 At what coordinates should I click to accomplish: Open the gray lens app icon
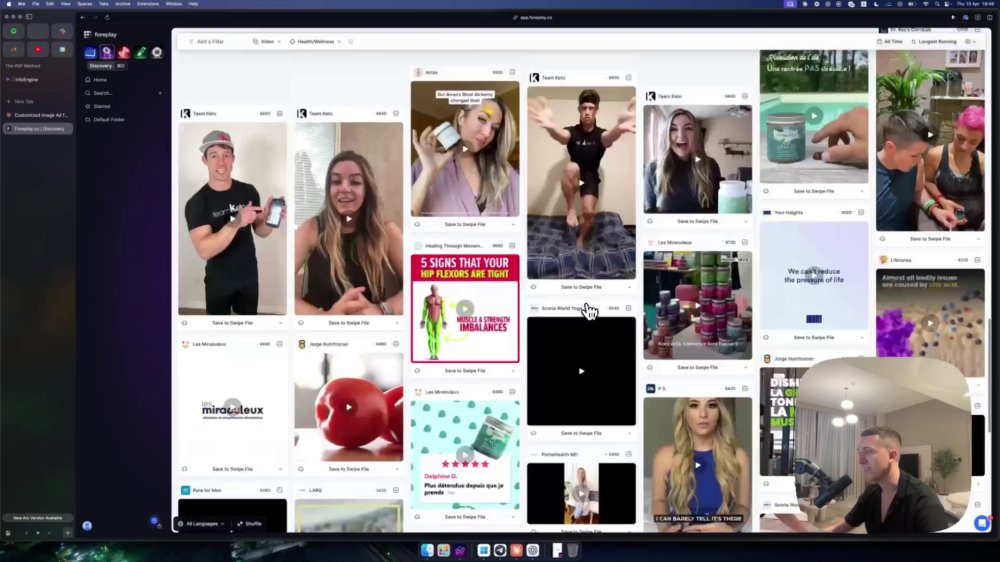click(157, 52)
